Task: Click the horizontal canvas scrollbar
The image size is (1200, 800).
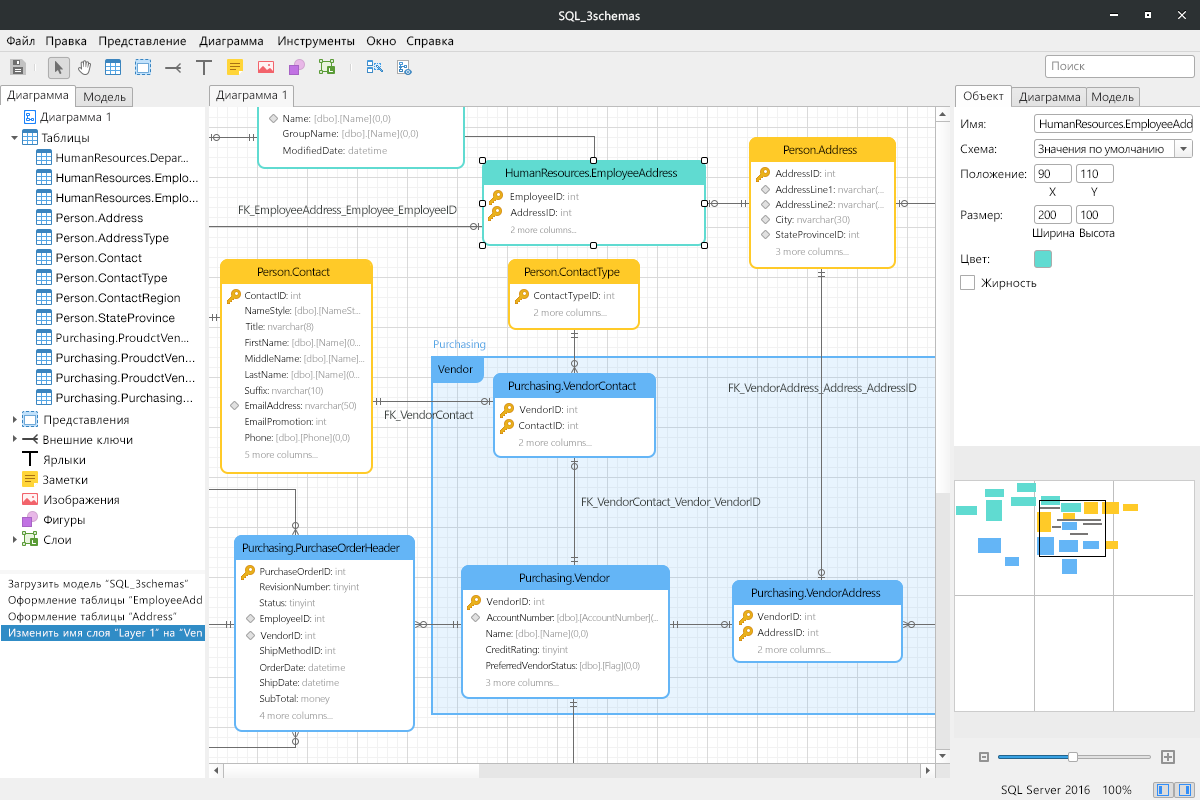Action: click(x=575, y=771)
